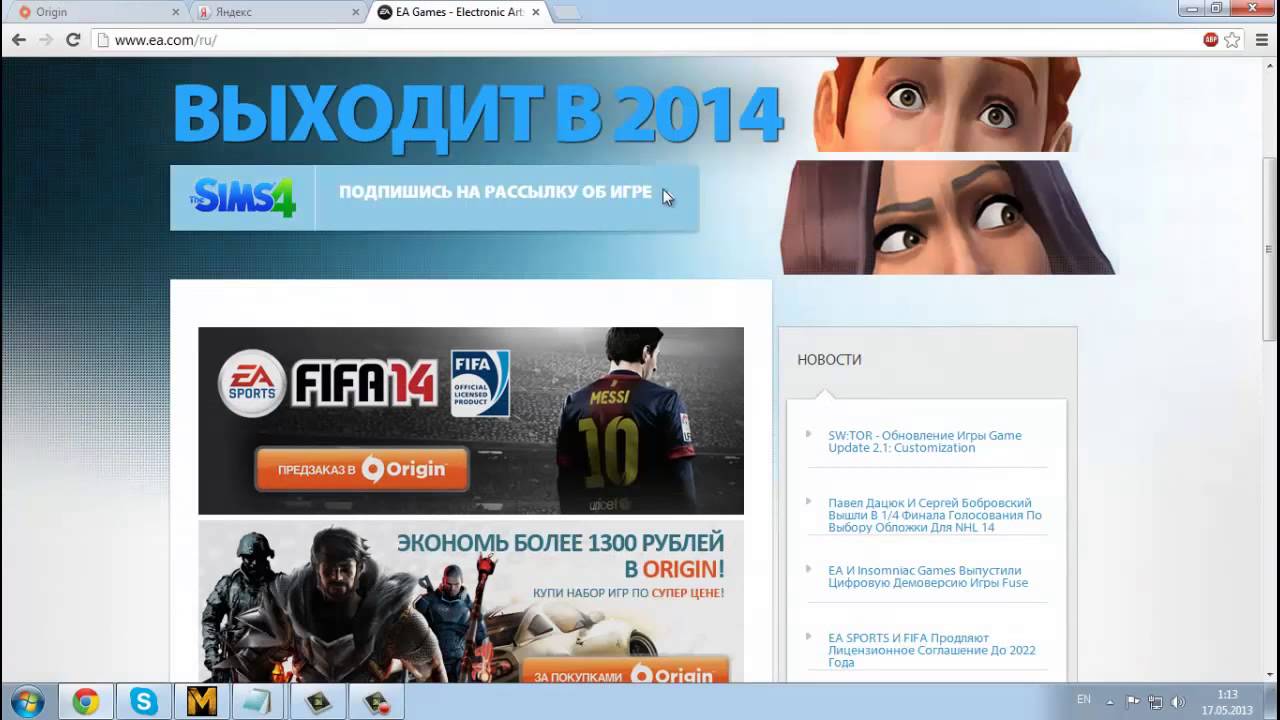Click За покупками Origin button

625,668
